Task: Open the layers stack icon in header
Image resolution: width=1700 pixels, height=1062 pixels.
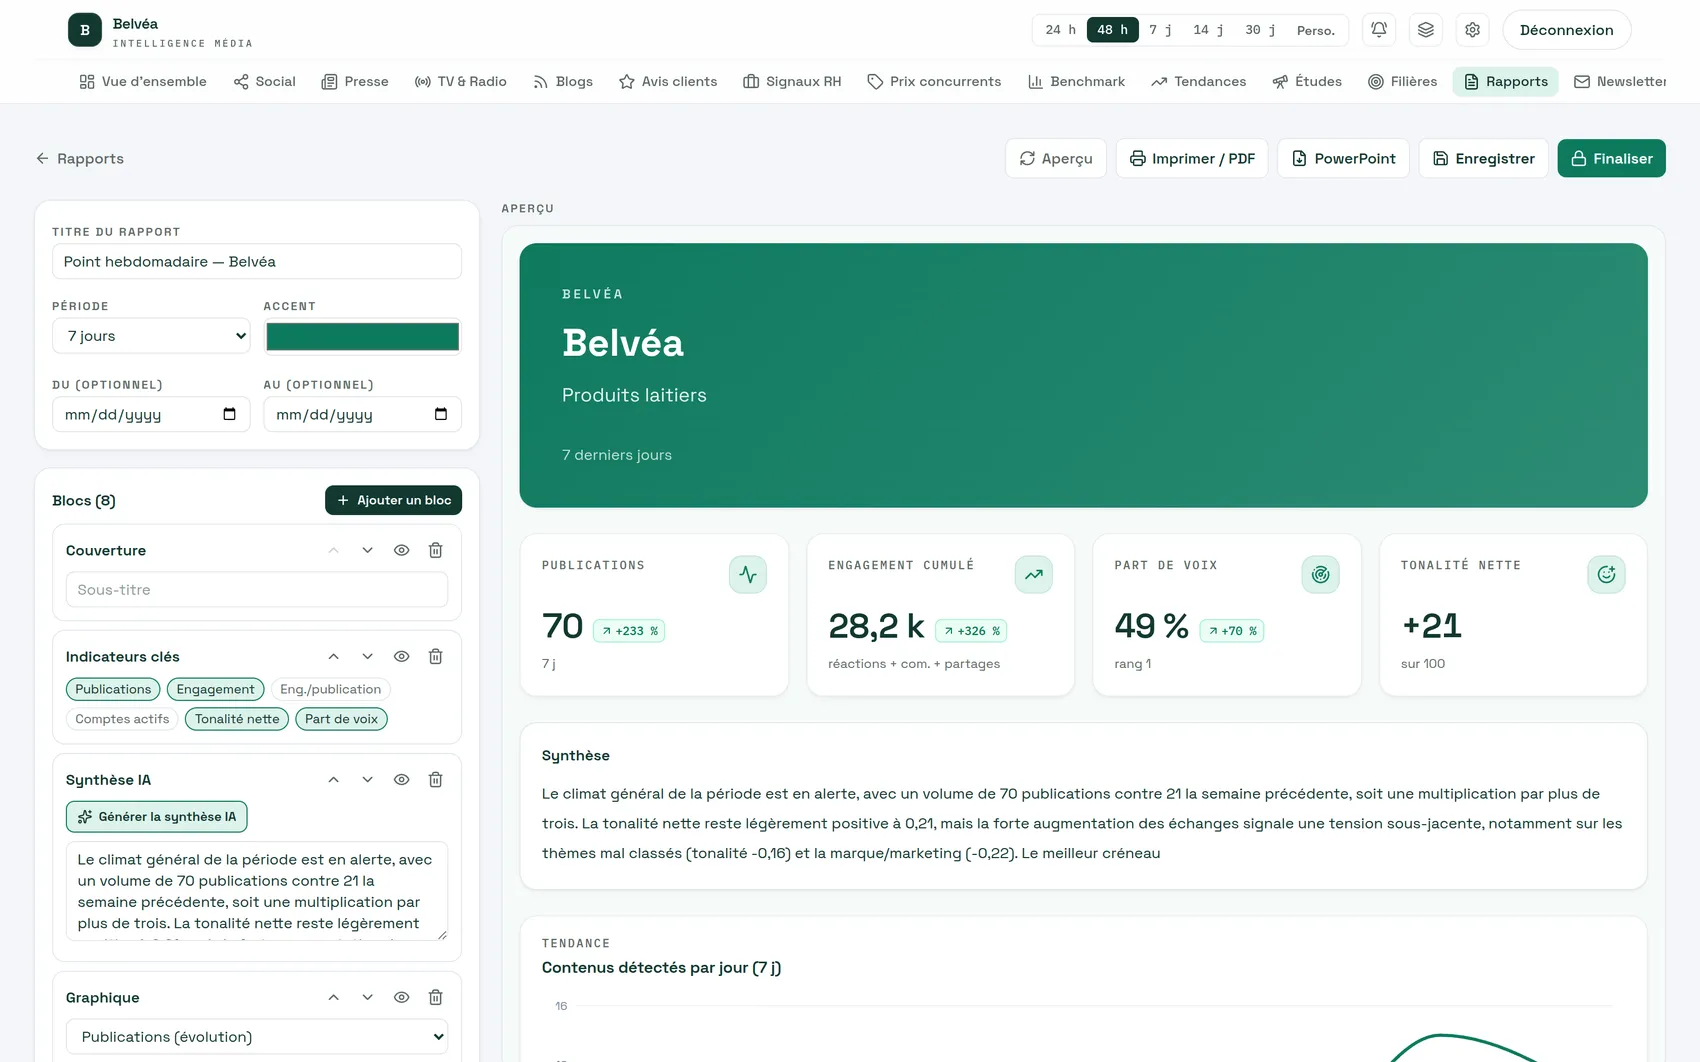Action: [1426, 30]
